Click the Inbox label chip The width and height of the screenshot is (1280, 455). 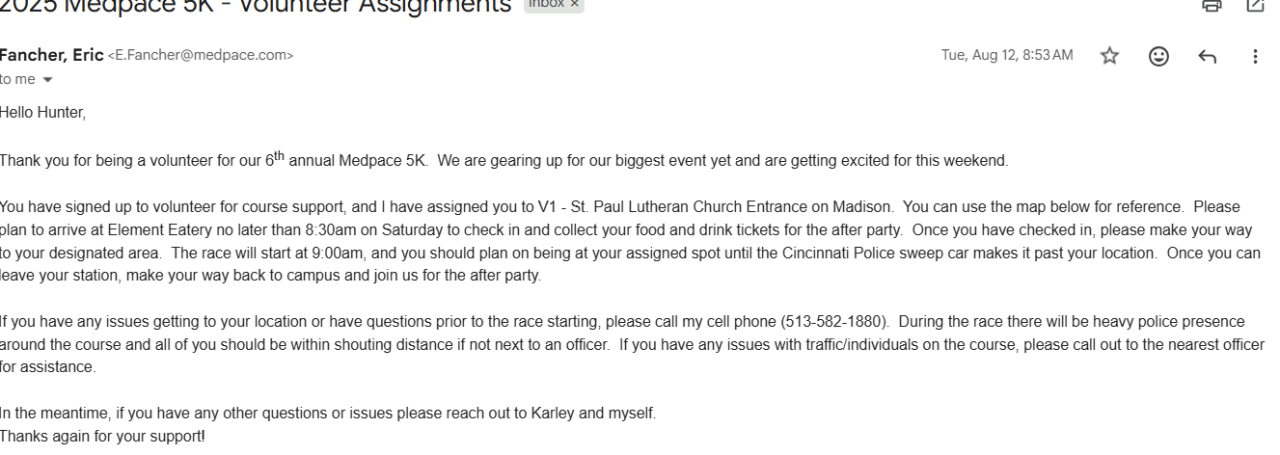(554, 5)
